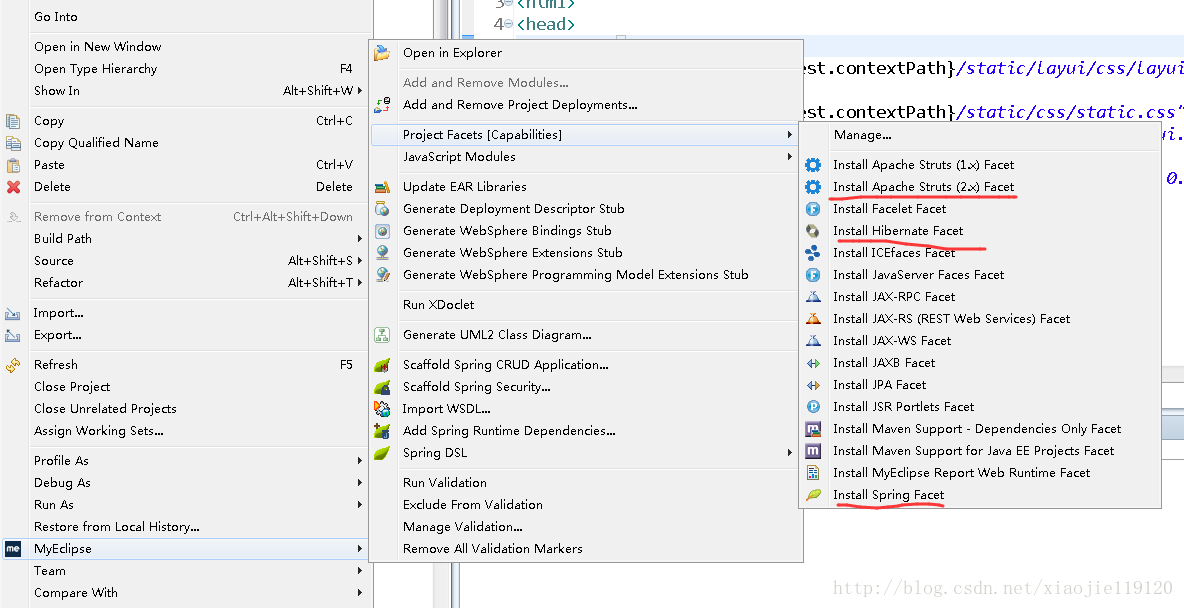The image size is (1184, 608).
Task: Click the WebSphere Bindings Stub icon
Action: (x=383, y=230)
